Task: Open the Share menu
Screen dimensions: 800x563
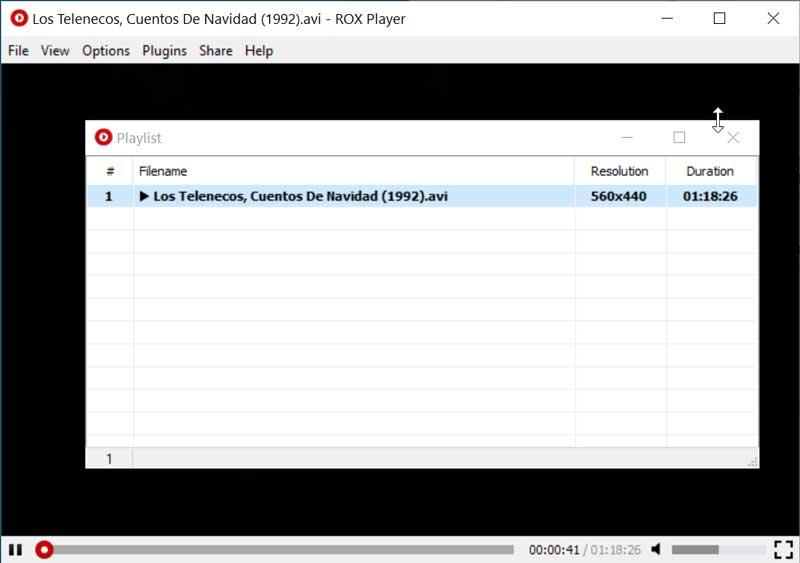Action: (x=216, y=51)
